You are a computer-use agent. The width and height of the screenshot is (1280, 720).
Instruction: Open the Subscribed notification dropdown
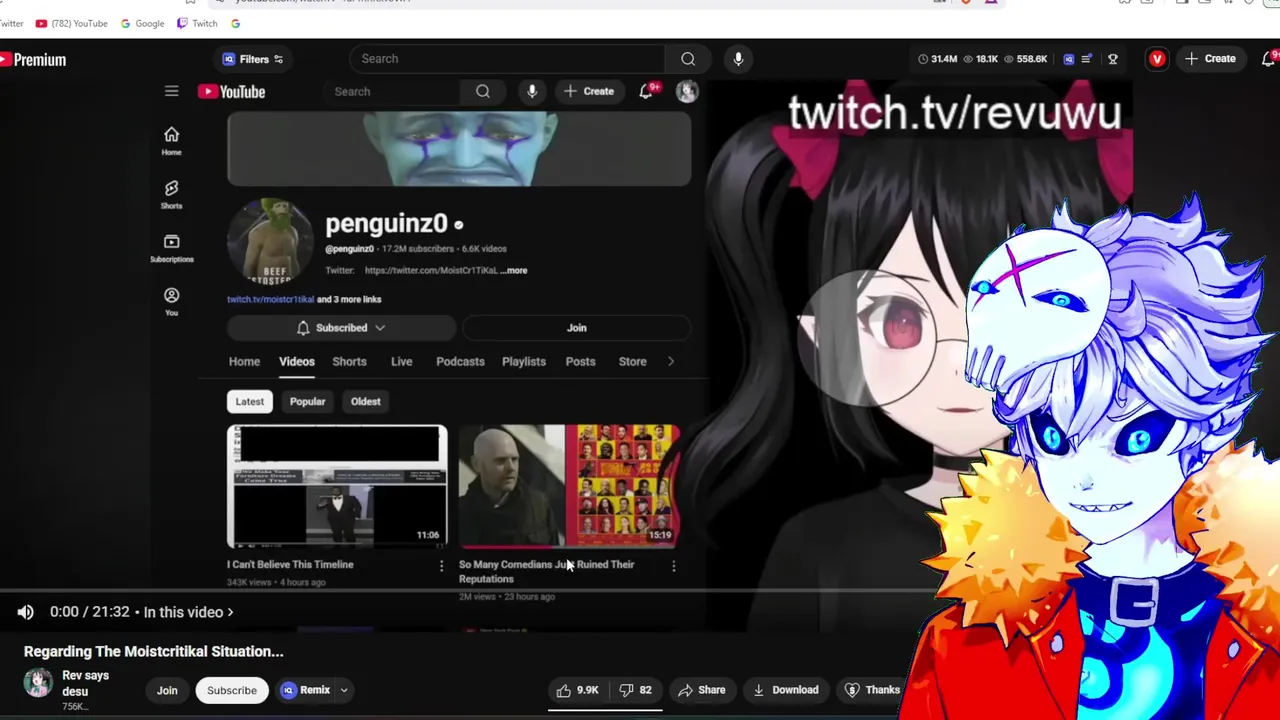341,328
